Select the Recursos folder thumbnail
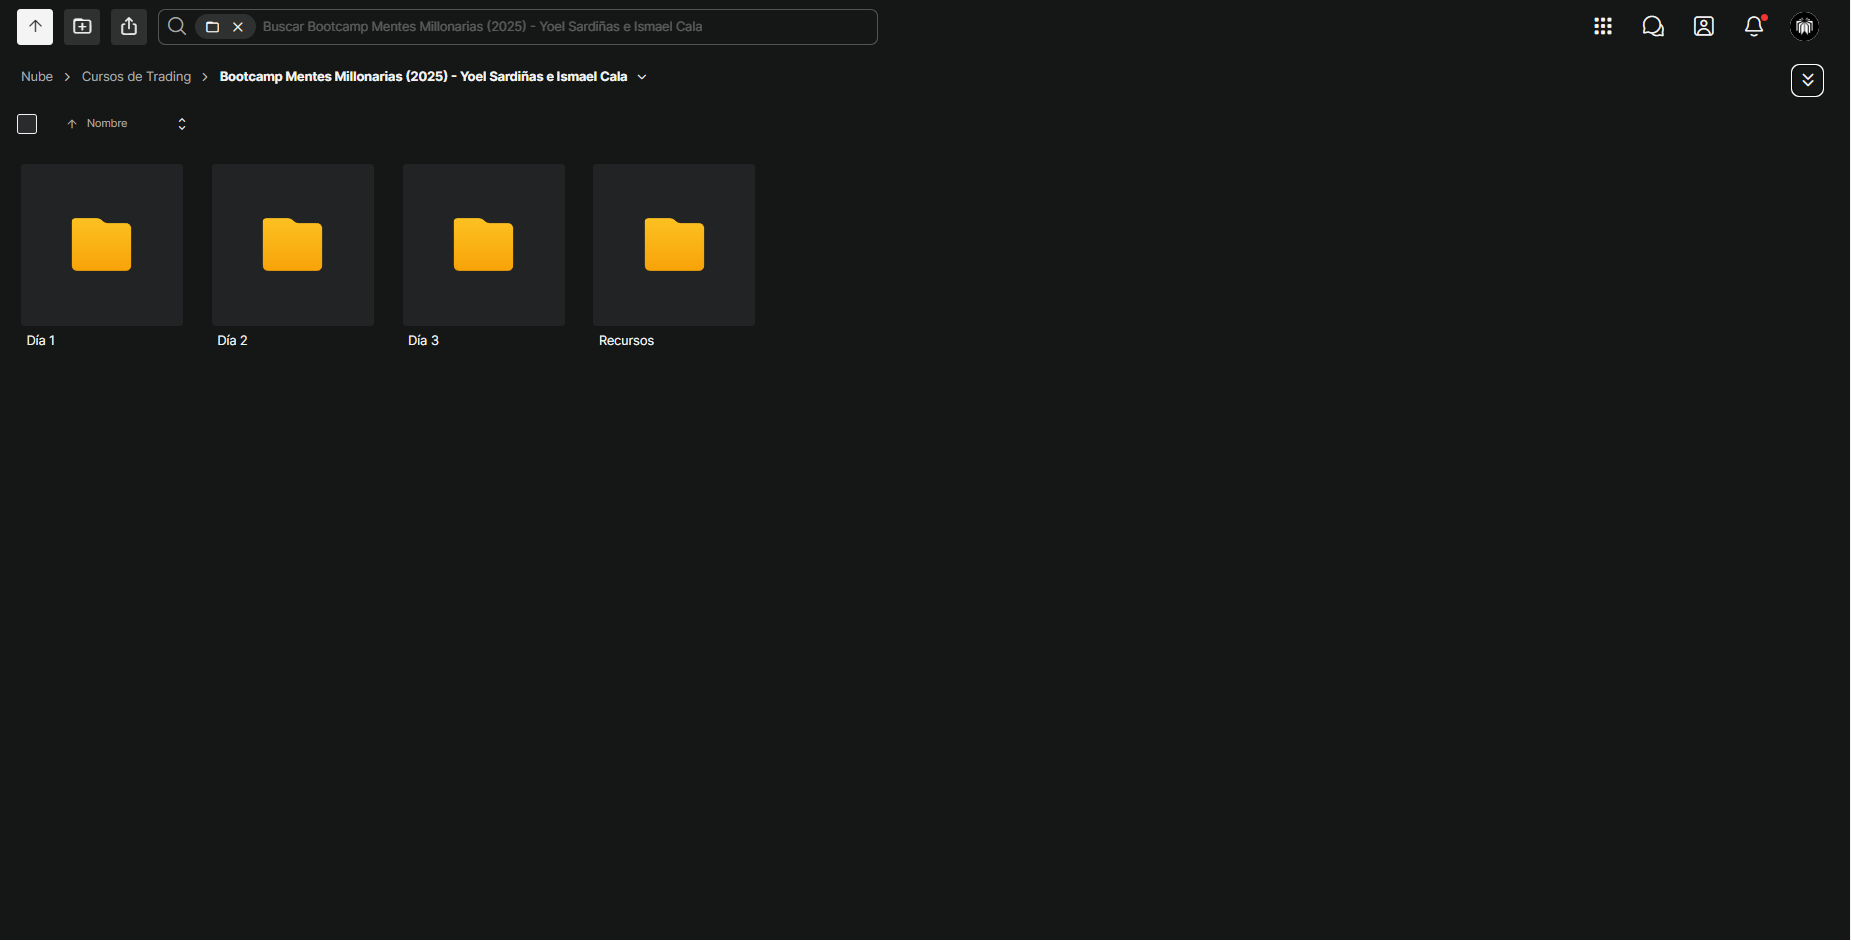This screenshot has width=1851, height=941. [674, 245]
